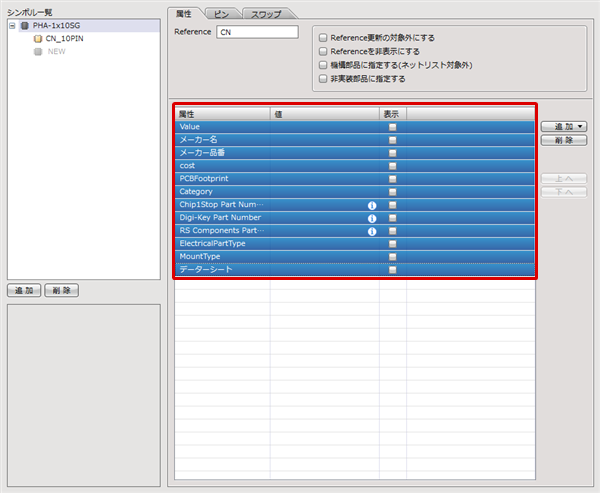Switch to the 属性 tab
600x493 pixels.
(x=184, y=14)
